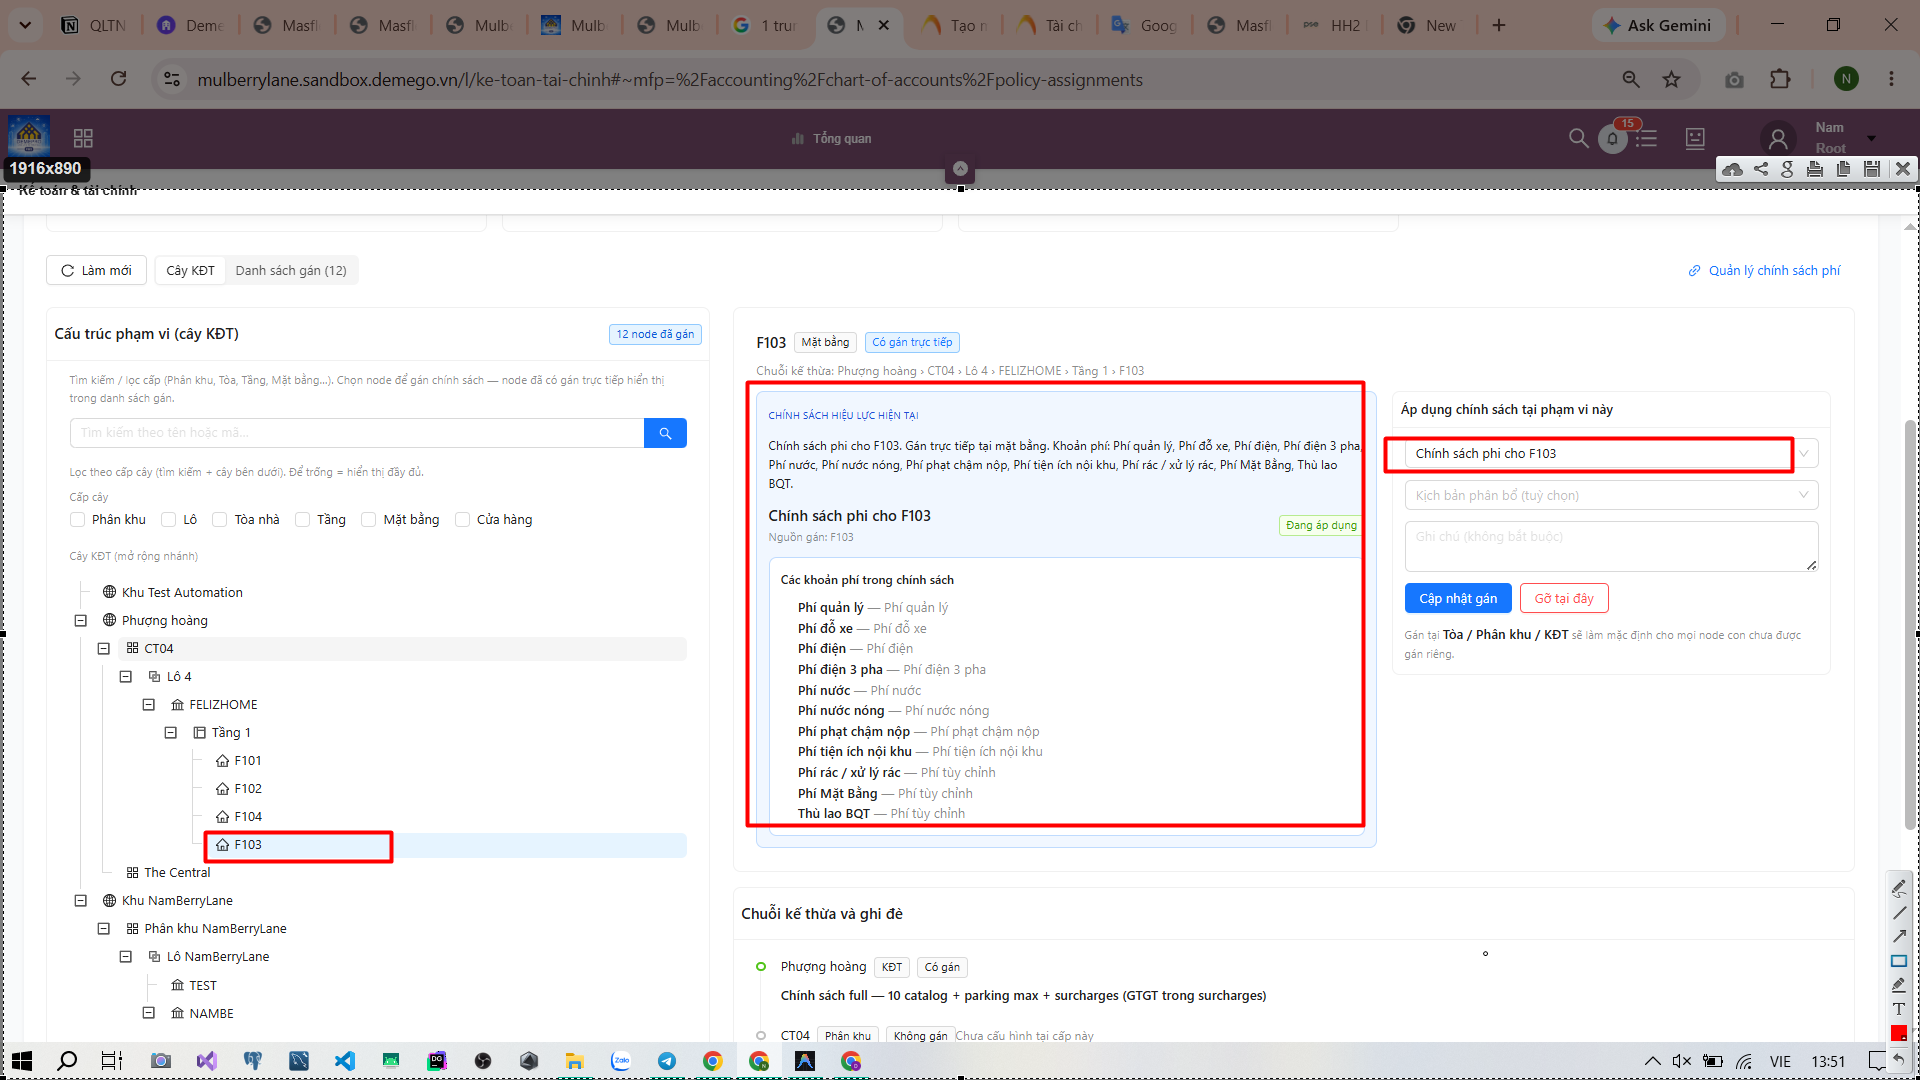The image size is (1920, 1080).
Task: Open the Quản lý chính sách phí link
Action: coord(1765,271)
